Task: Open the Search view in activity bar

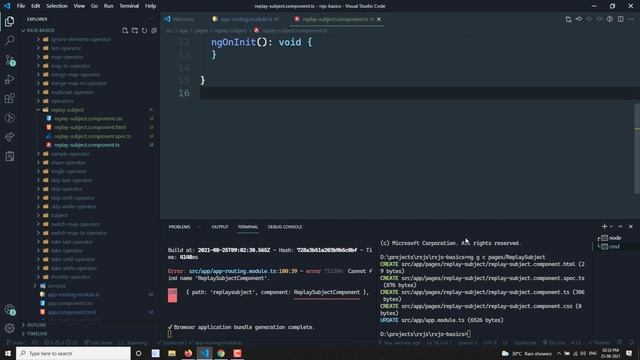Action: click(9, 40)
